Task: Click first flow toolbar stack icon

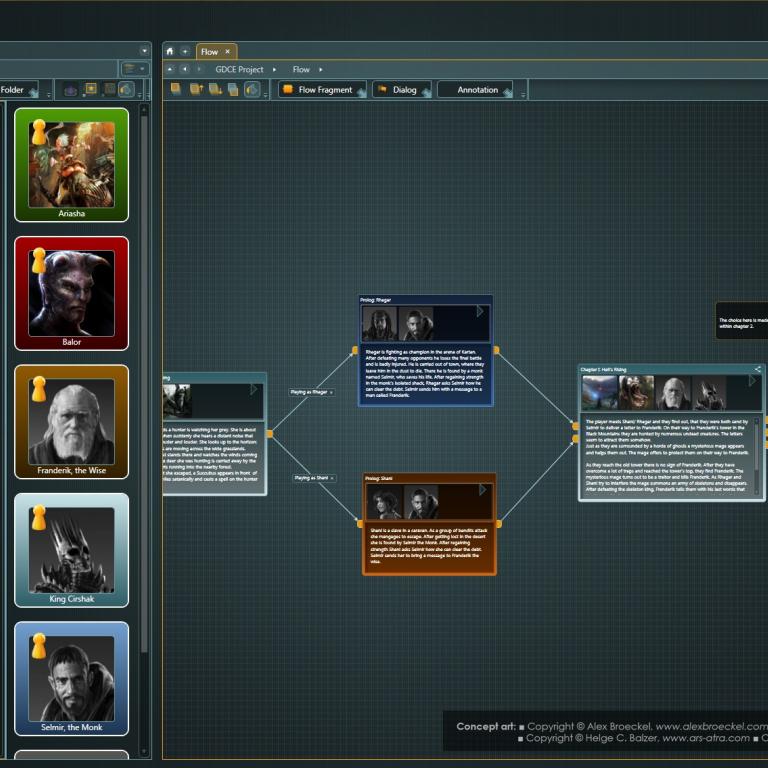Action: click(x=176, y=89)
